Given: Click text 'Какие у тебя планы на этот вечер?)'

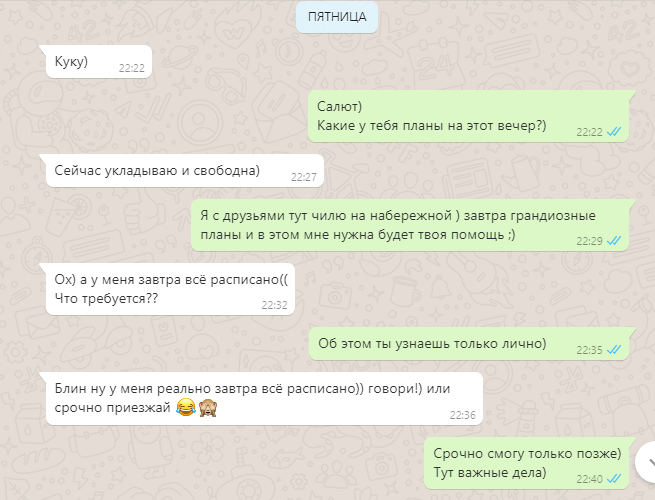Looking at the screenshot, I should pos(432,126).
